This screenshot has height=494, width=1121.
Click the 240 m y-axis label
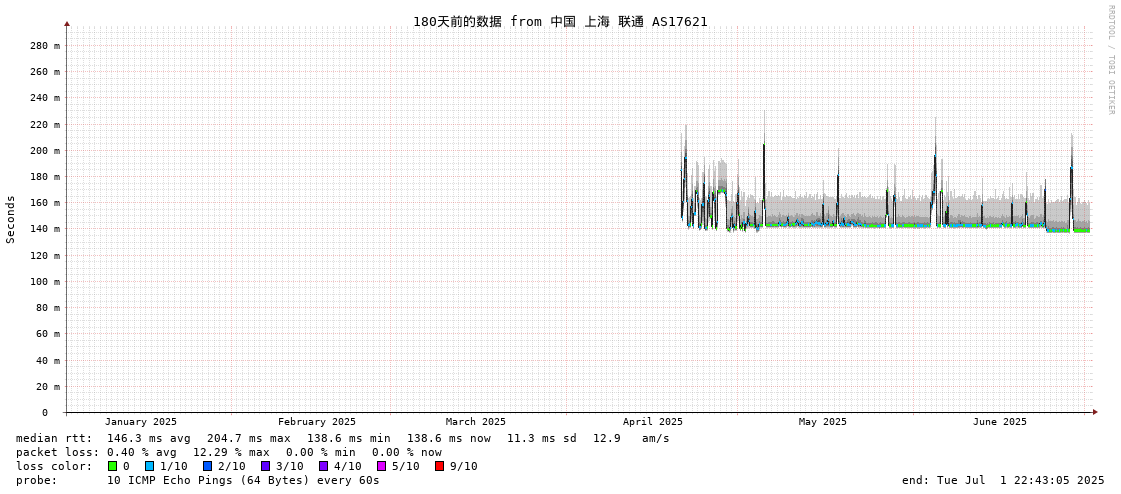tap(45, 98)
